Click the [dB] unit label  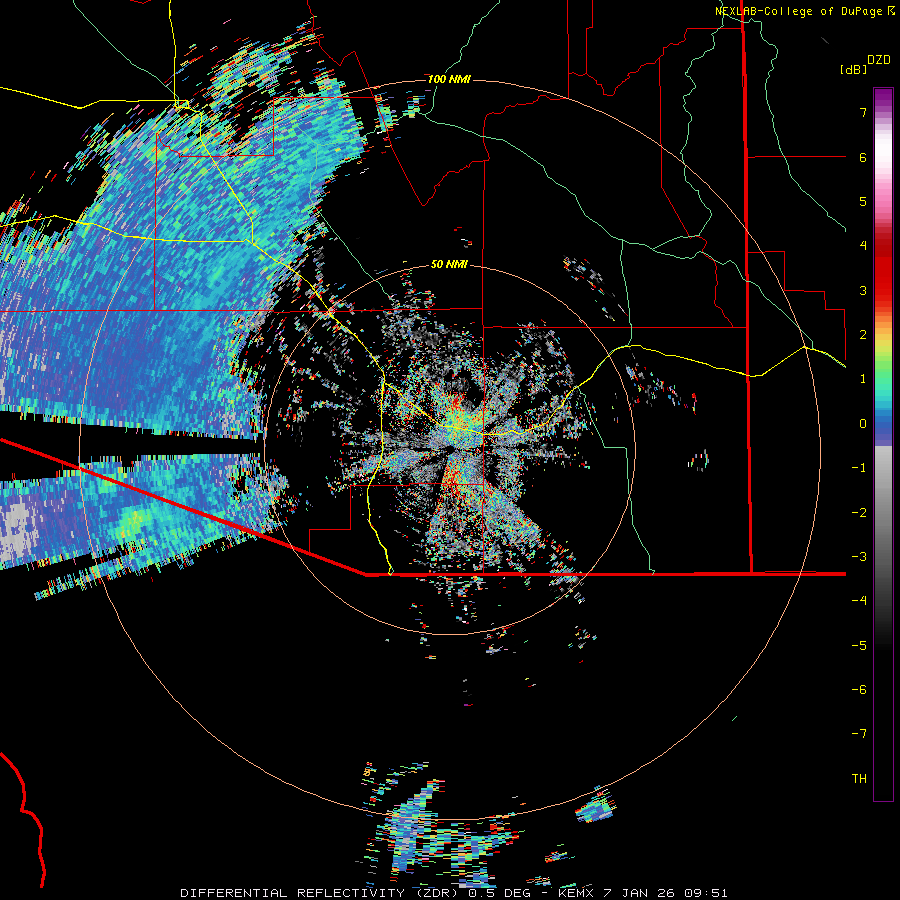[x=853, y=69]
